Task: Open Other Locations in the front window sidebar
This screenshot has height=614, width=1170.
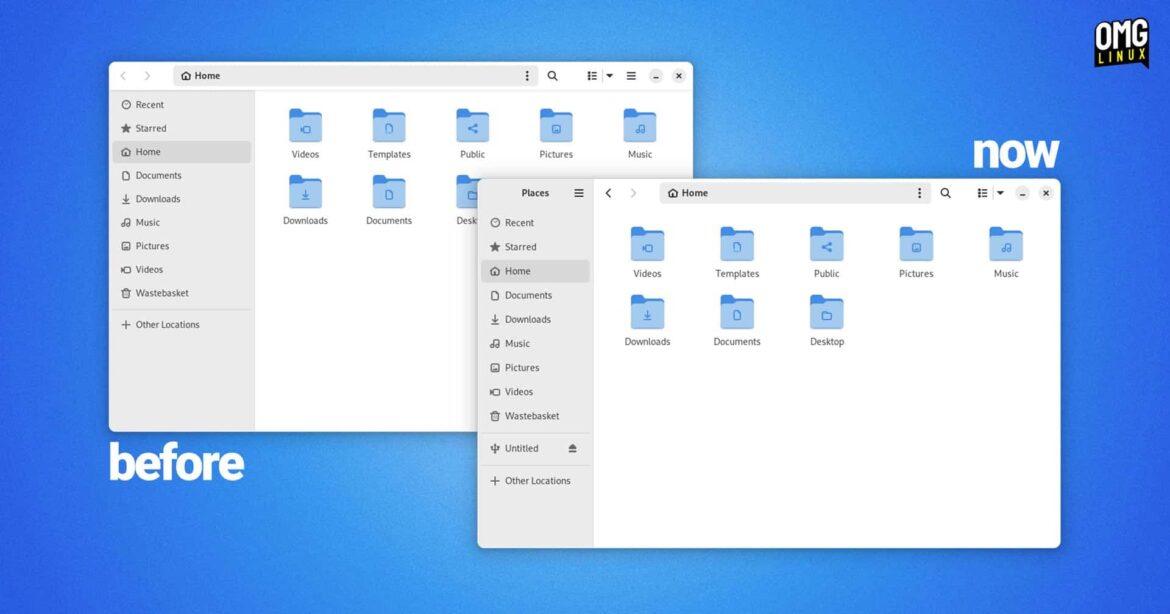Action: [537, 481]
